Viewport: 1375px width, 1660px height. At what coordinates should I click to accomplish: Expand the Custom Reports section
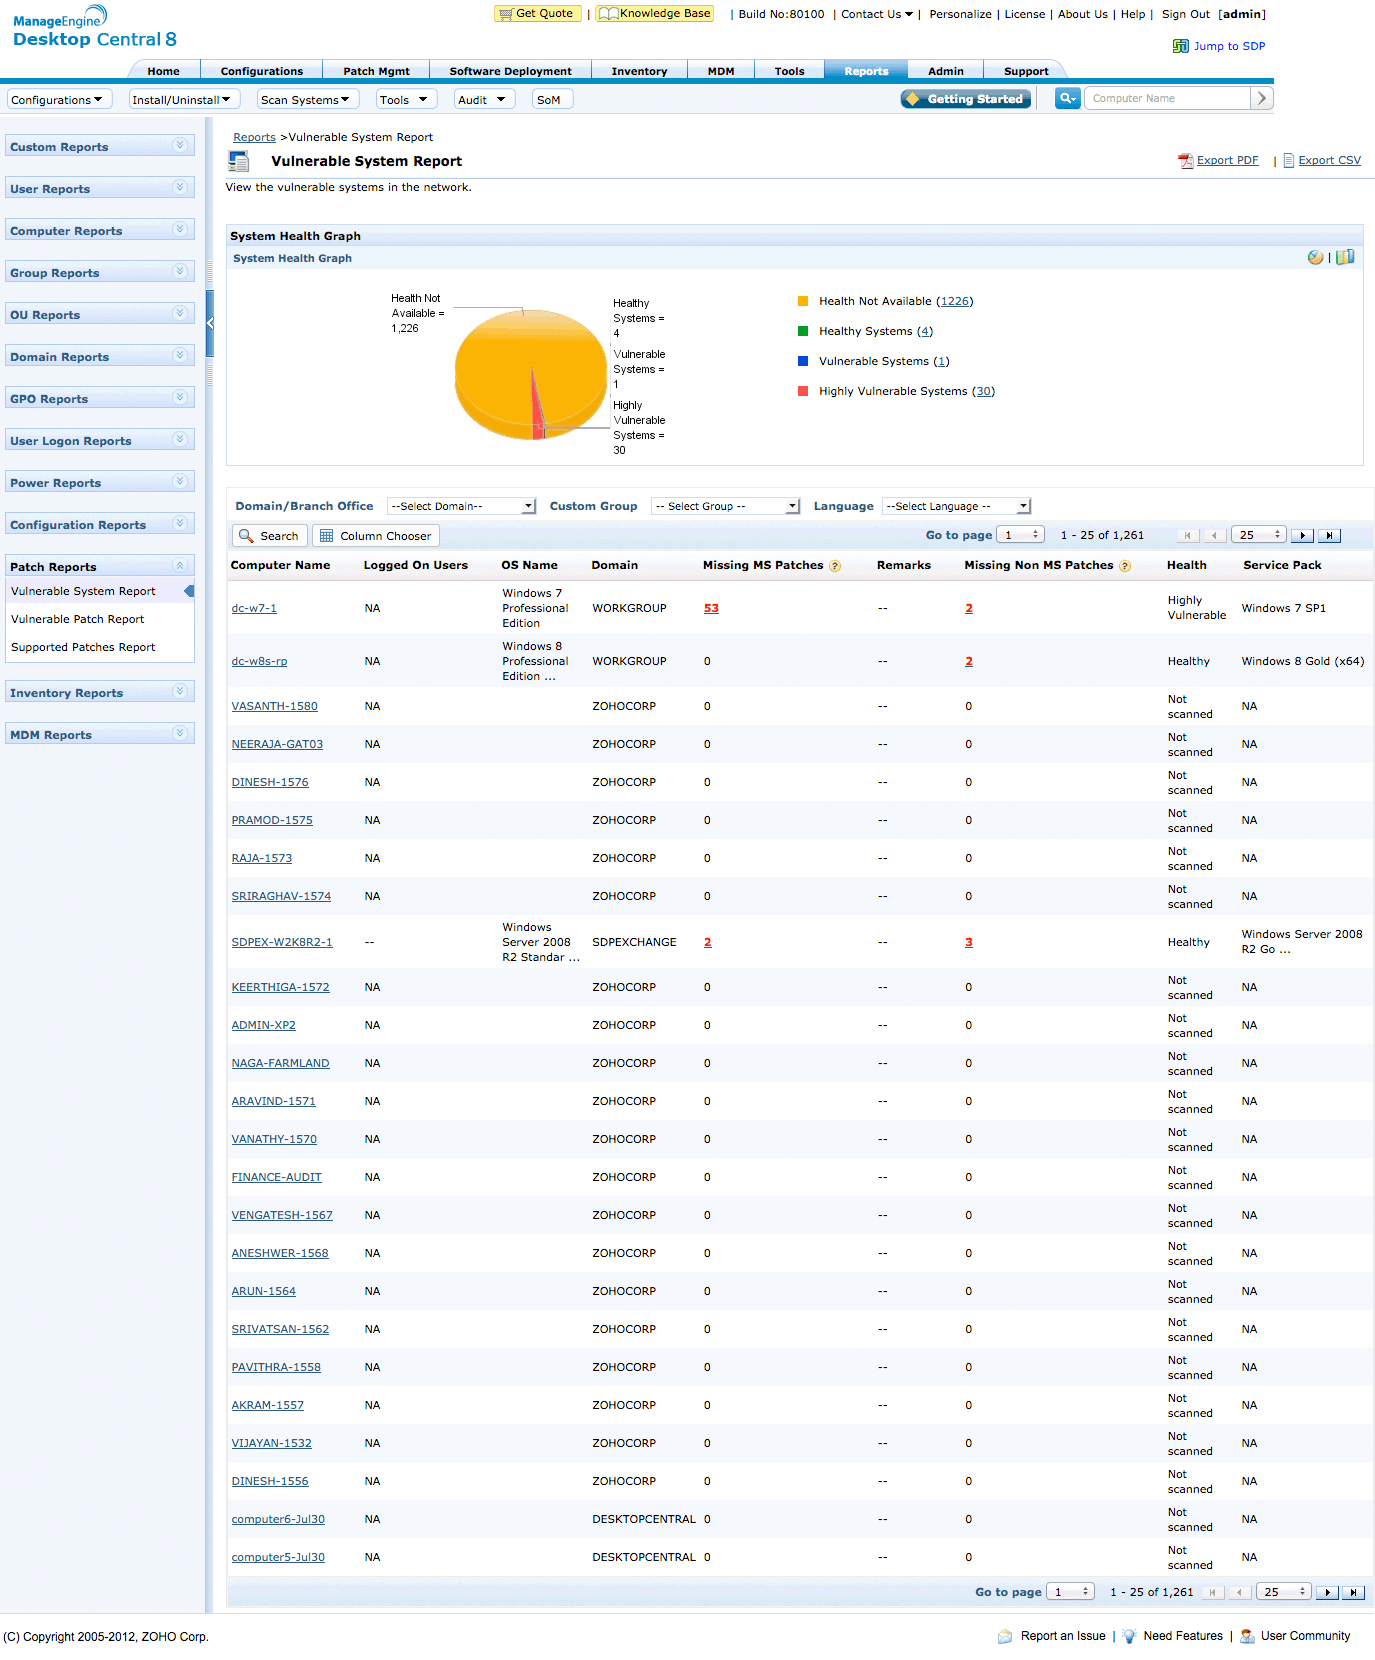coord(180,146)
